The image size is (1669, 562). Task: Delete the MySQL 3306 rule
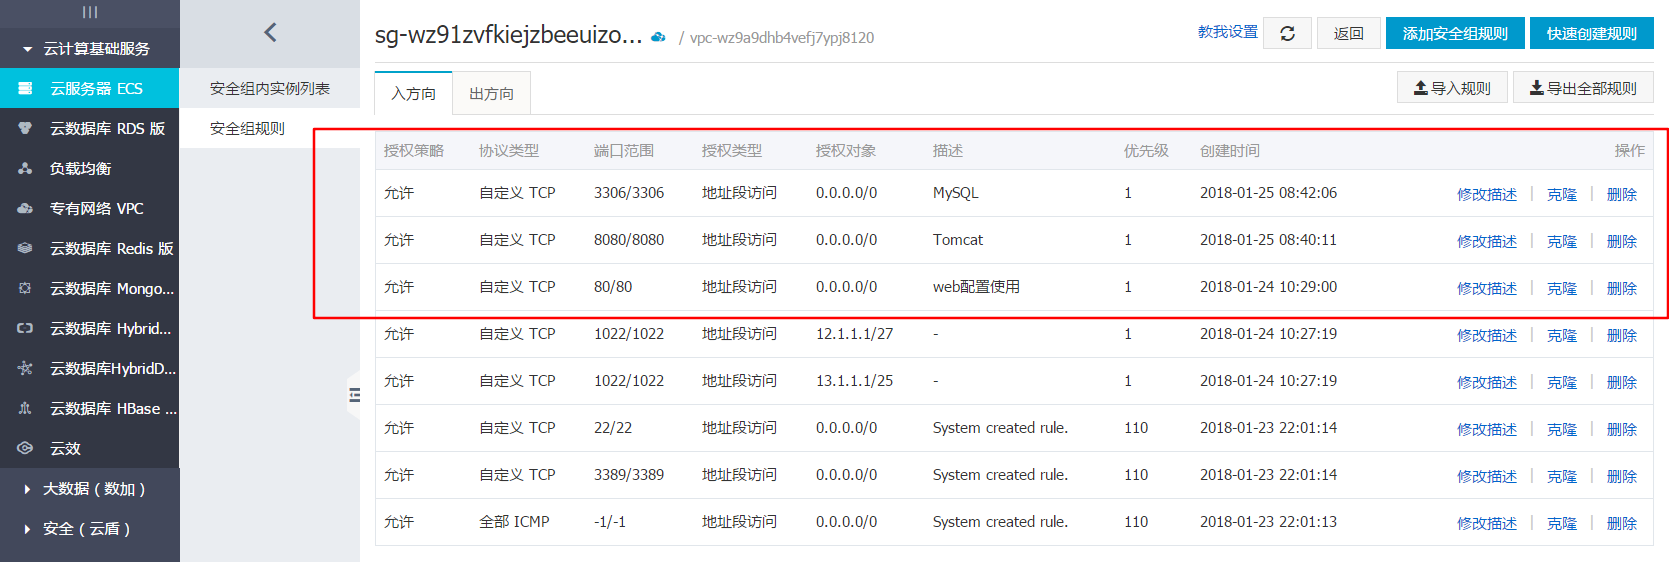point(1622,194)
